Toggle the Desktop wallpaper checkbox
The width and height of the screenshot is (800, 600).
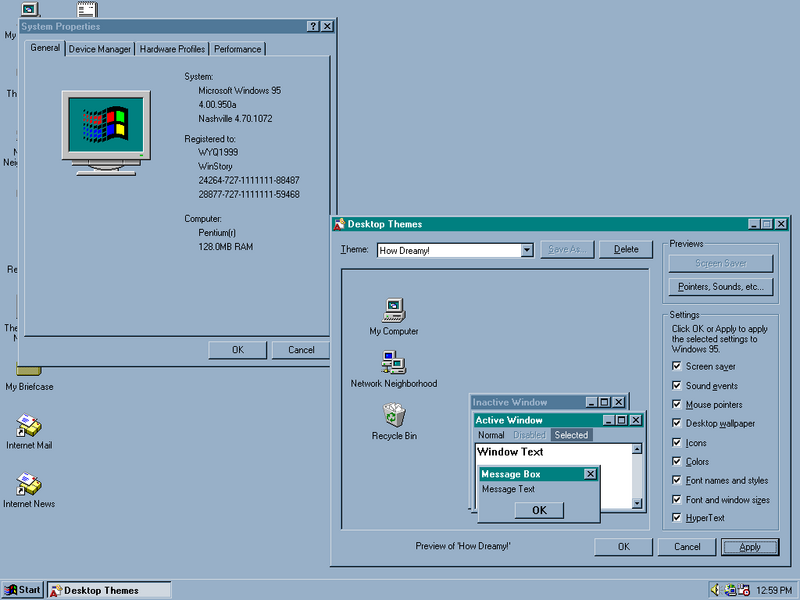tap(677, 424)
